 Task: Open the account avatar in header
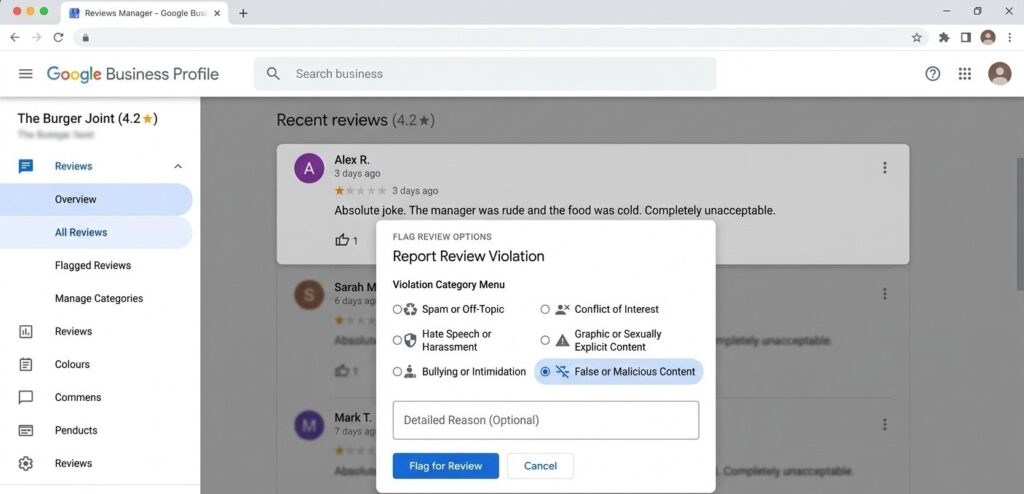[x=999, y=74]
